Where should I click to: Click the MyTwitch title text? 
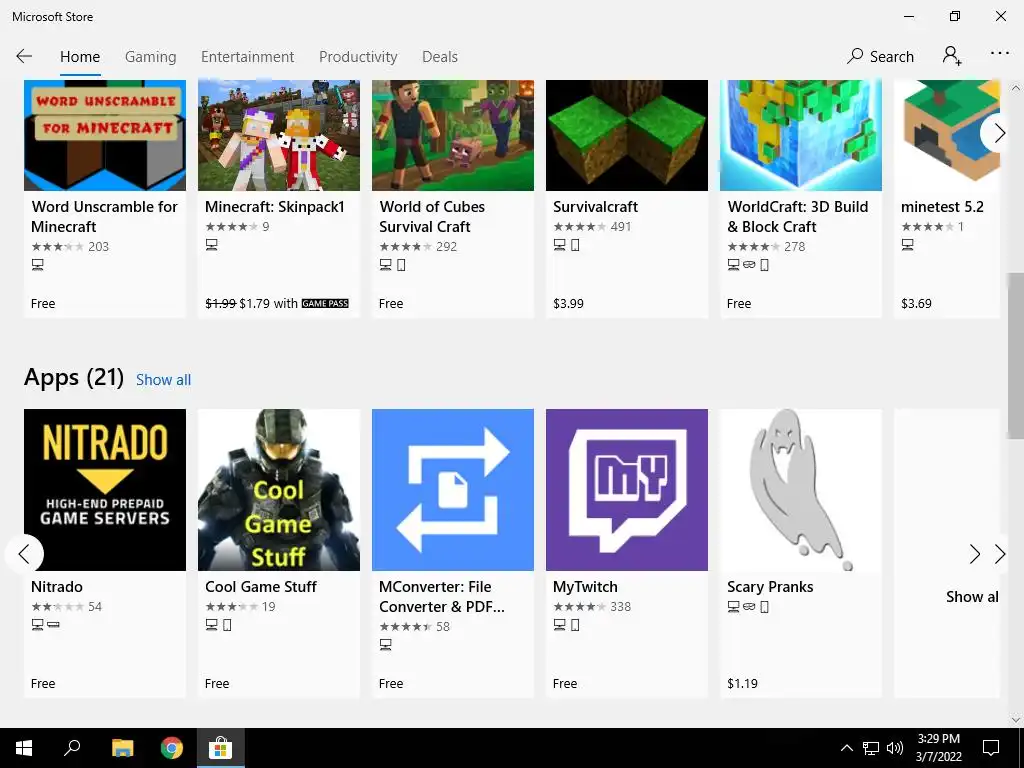(585, 586)
